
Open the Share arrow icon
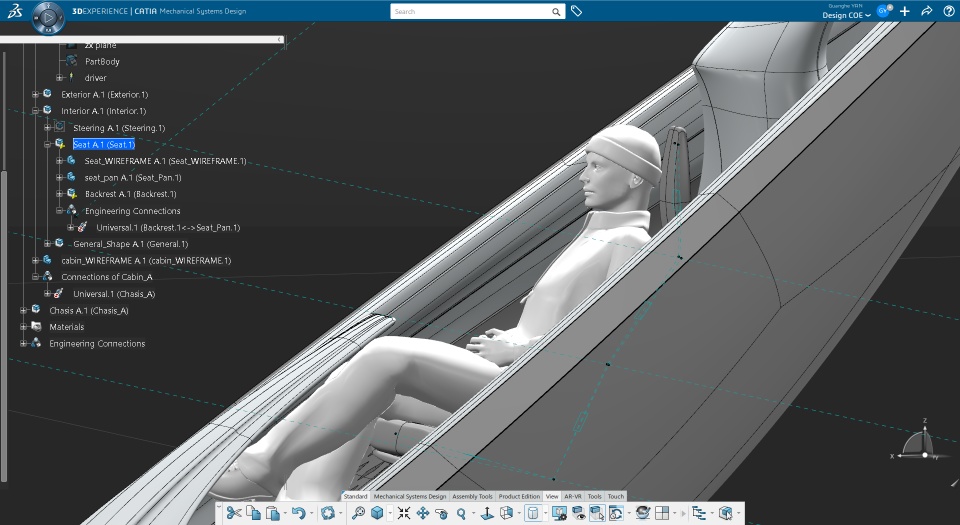coord(926,11)
